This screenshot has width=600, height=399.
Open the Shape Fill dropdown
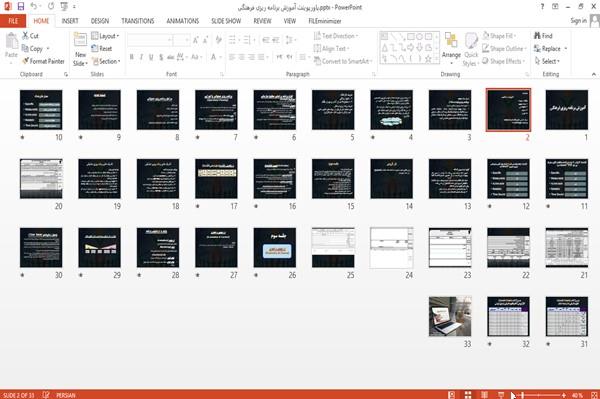point(499,36)
